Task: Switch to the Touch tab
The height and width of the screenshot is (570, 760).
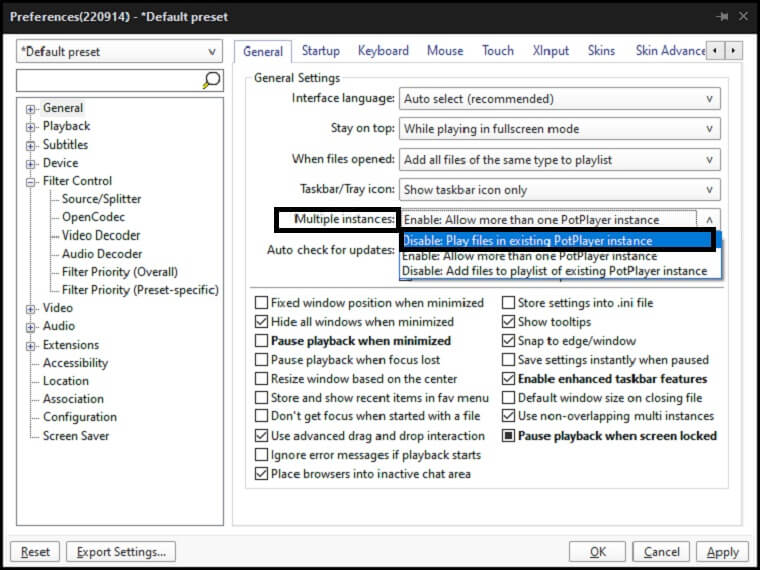Action: click(x=498, y=51)
